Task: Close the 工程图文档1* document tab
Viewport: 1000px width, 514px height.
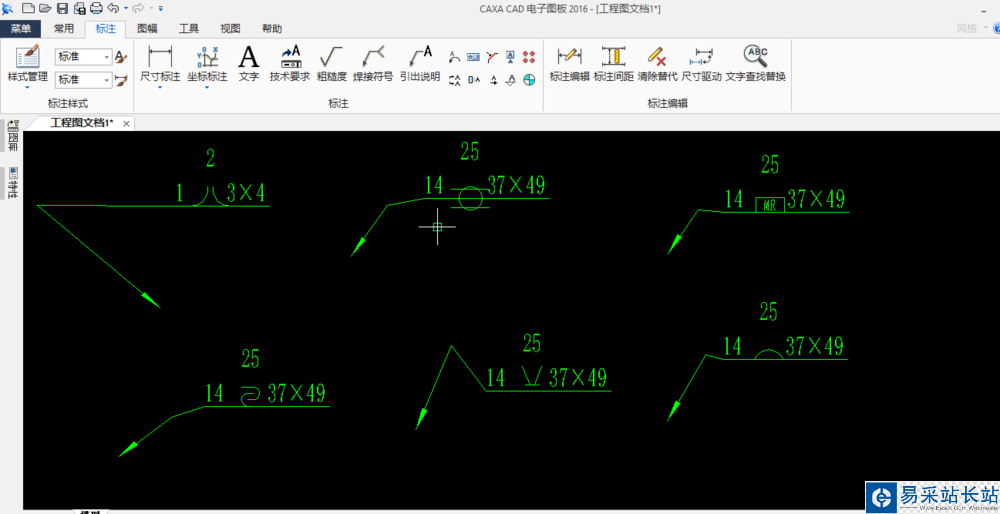Action: (126, 124)
